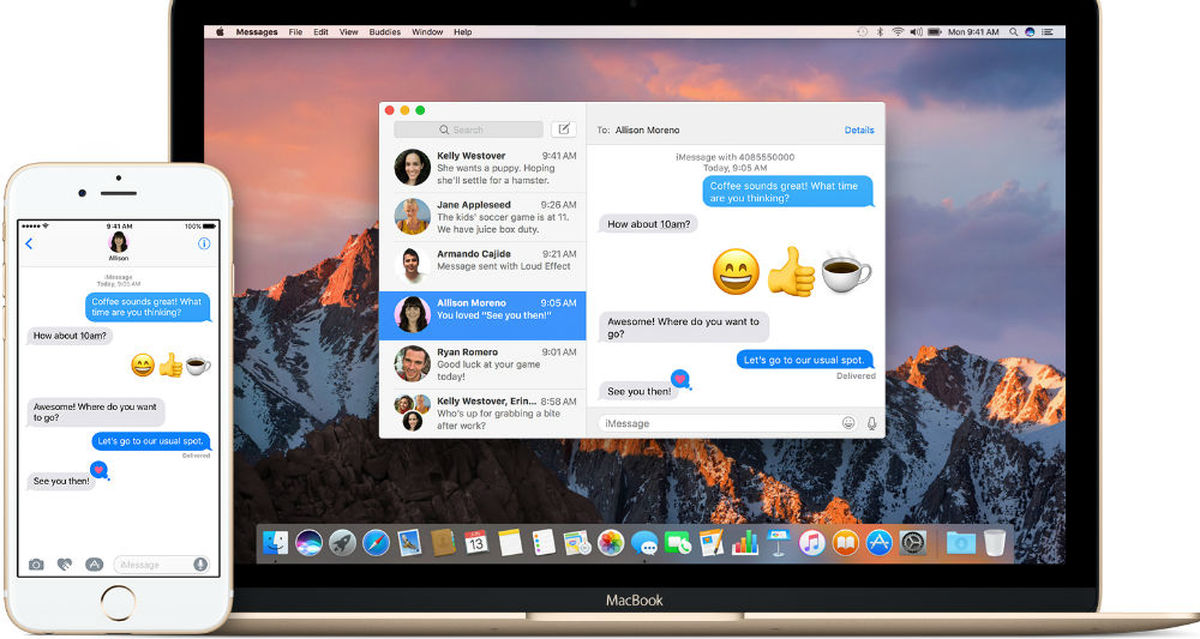
Task: Launch Keynote from the Dock
Action: pos(778,543)
